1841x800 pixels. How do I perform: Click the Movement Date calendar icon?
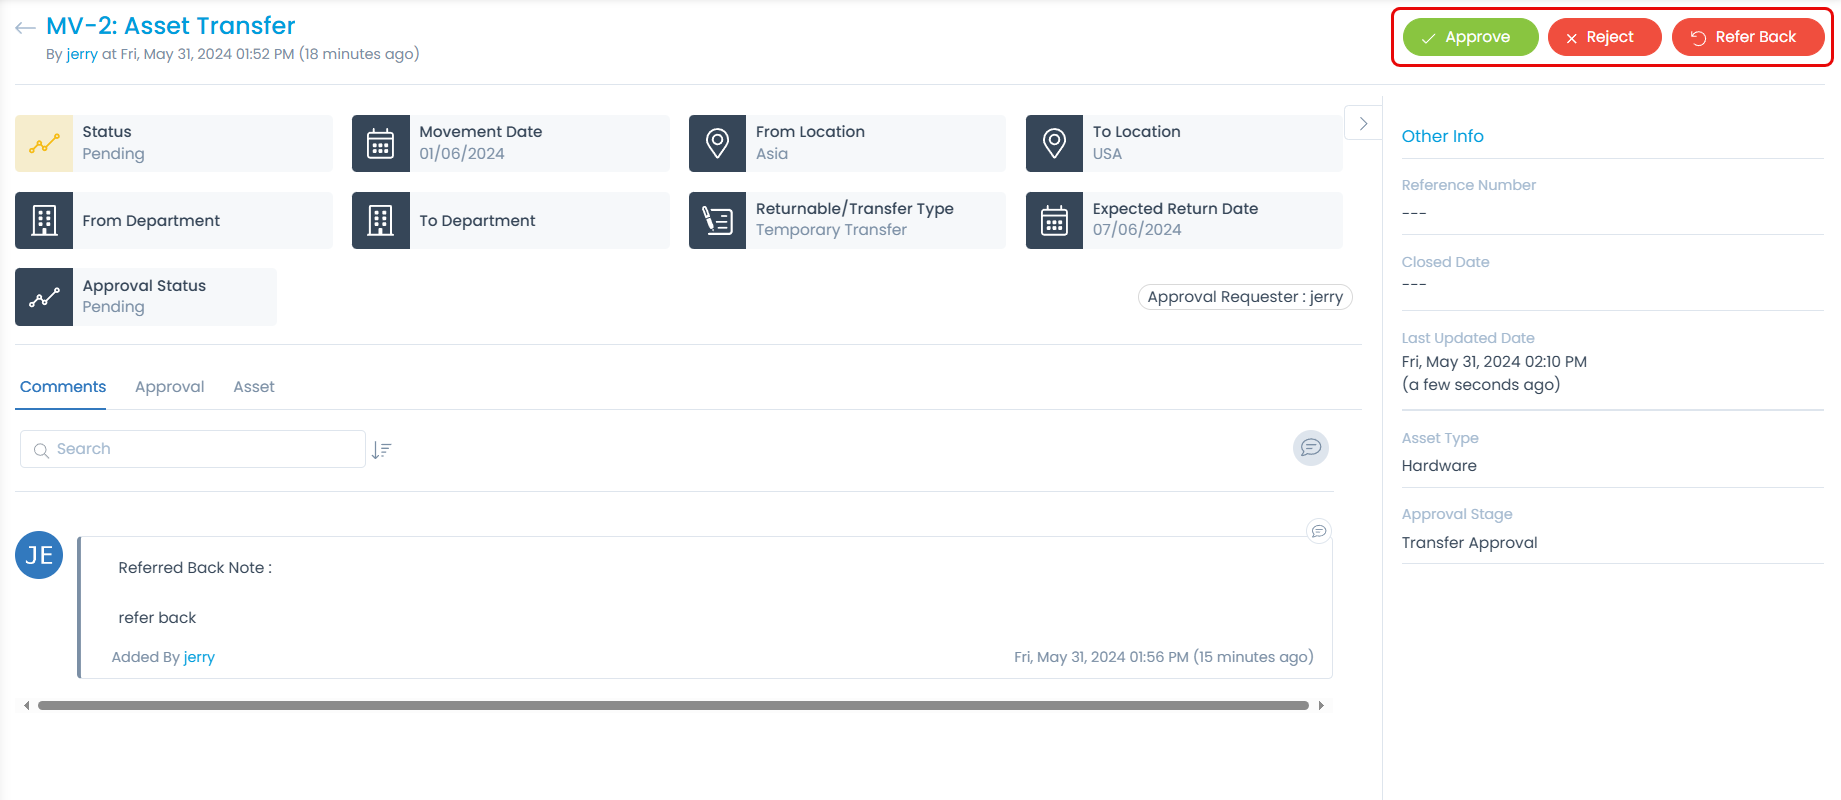(x=381, y=144)
